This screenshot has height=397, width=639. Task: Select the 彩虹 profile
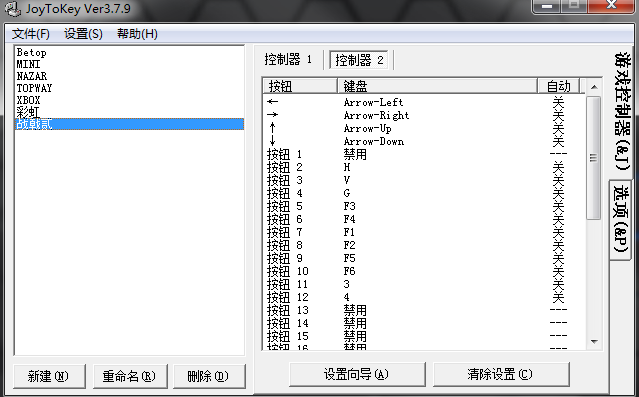pos(129,112)
